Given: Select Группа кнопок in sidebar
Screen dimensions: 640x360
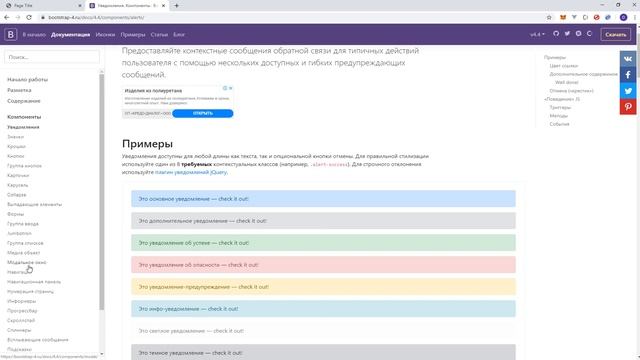Looking at the screenshot, I should click(24, 166).
